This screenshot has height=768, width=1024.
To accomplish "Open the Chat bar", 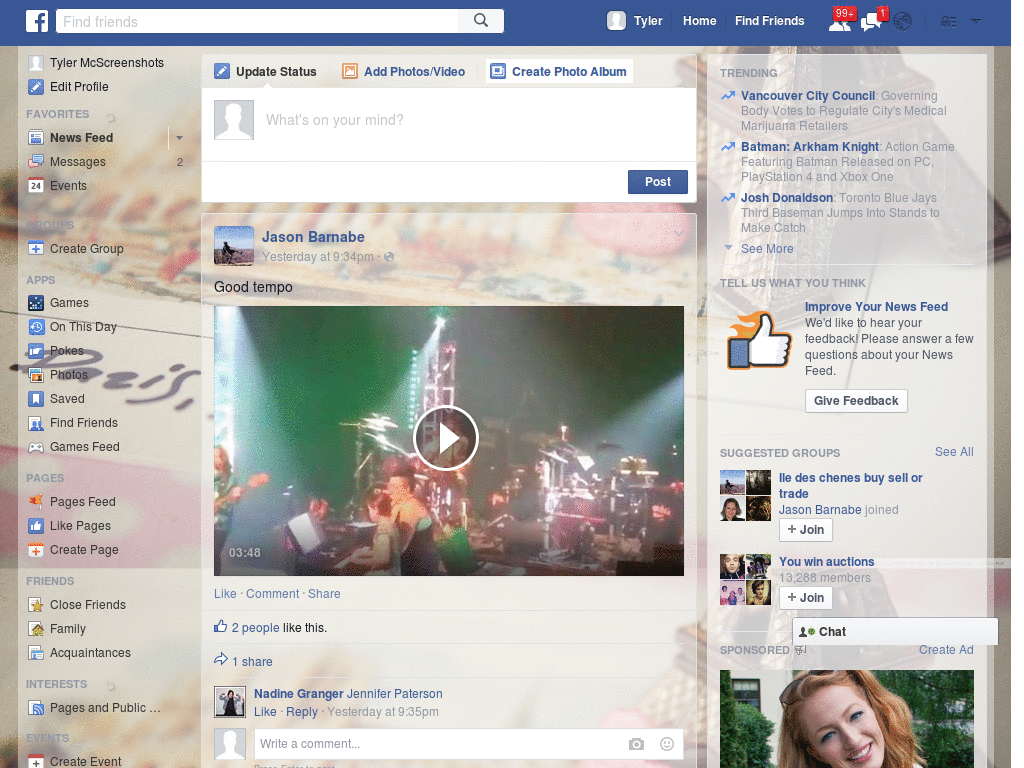I will click(x=895, y=632).
